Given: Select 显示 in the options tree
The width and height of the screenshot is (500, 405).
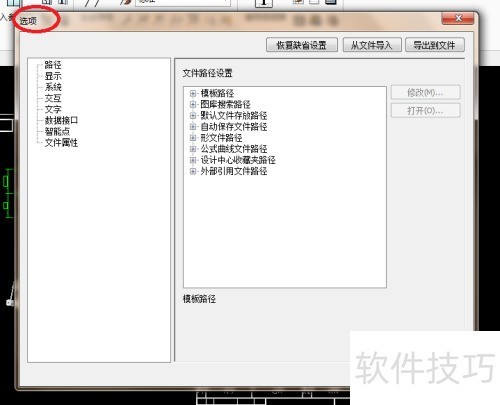Looking at the screenshot, I should pos(53,76).
